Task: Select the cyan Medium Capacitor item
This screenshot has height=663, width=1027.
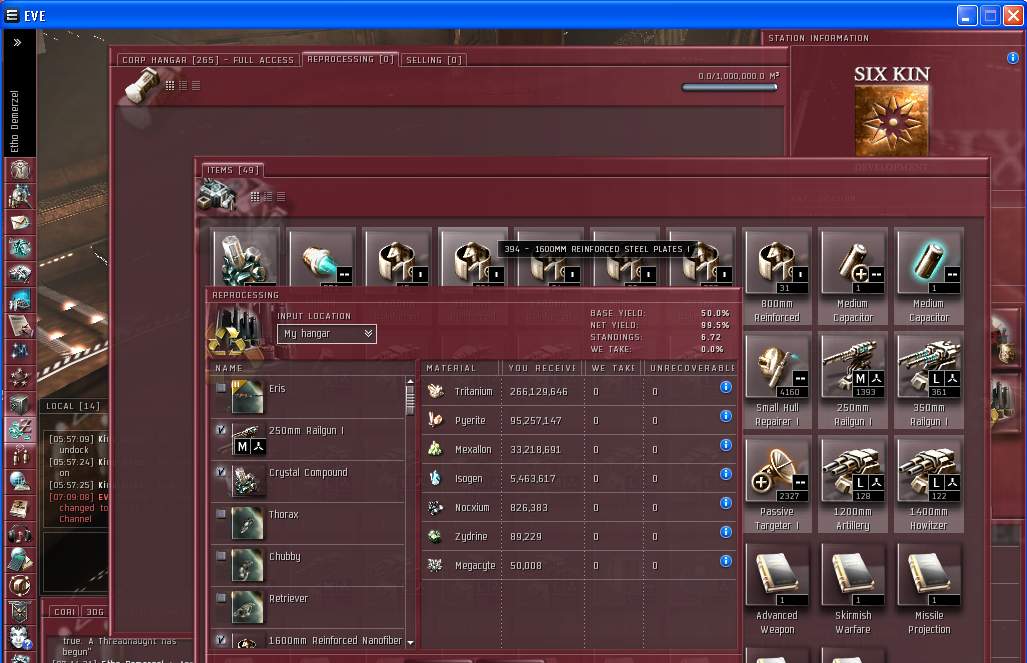Action: 929,276
